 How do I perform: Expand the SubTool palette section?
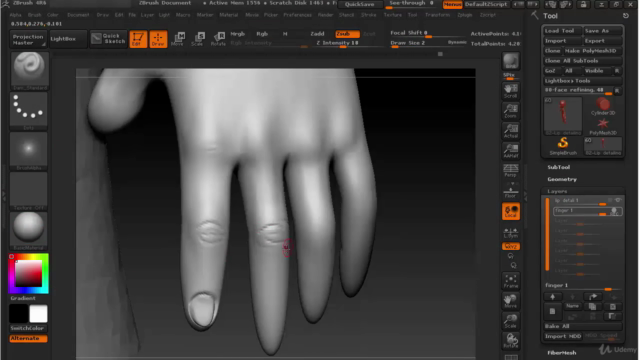click(x=559, y=167)
